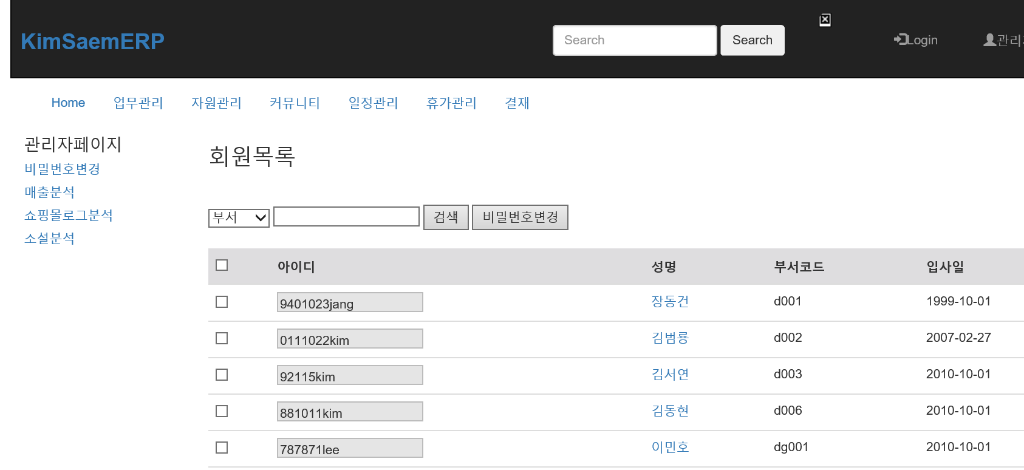Click department code d002
This screenshot has width=1024, height=470.
click(x=788, y=337)
